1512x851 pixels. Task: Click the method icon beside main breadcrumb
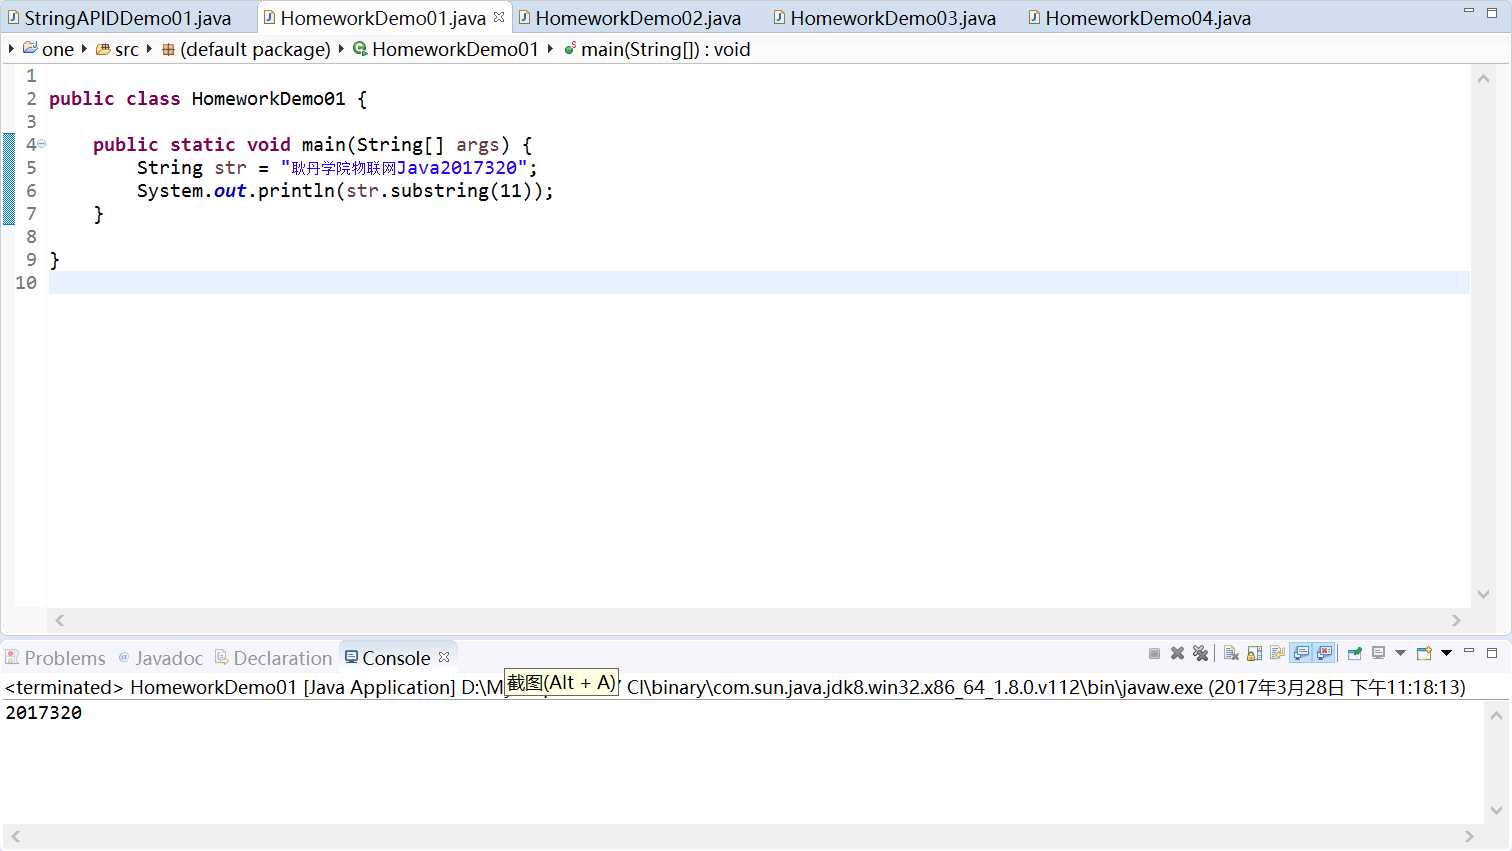coord(570,48)
